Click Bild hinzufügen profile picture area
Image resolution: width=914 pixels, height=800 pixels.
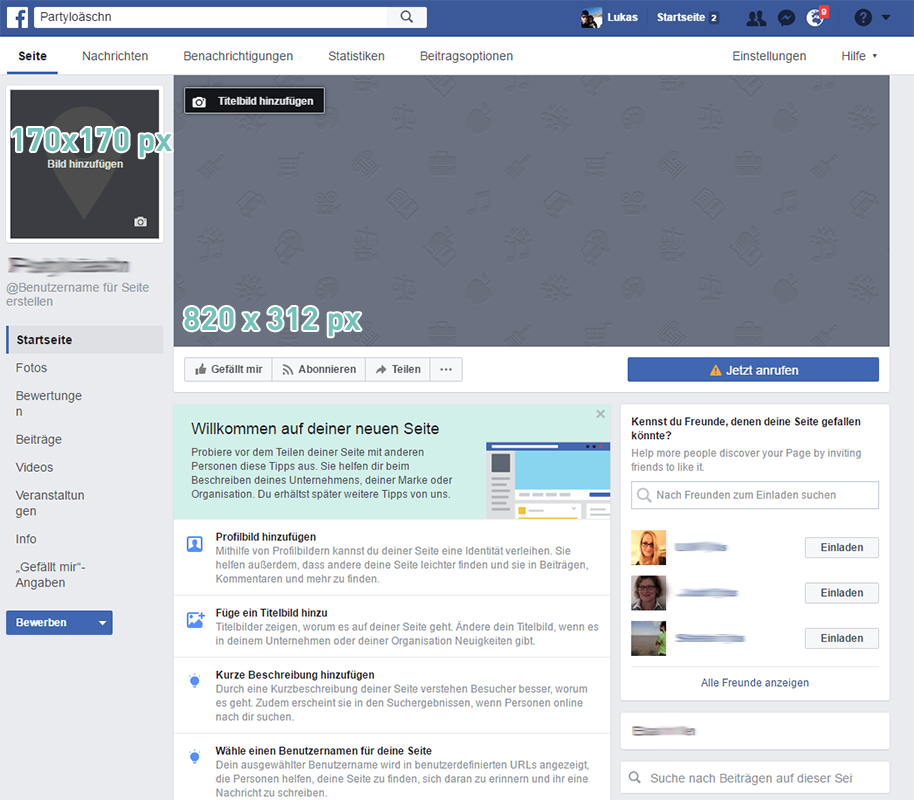[x=85, y=164]
